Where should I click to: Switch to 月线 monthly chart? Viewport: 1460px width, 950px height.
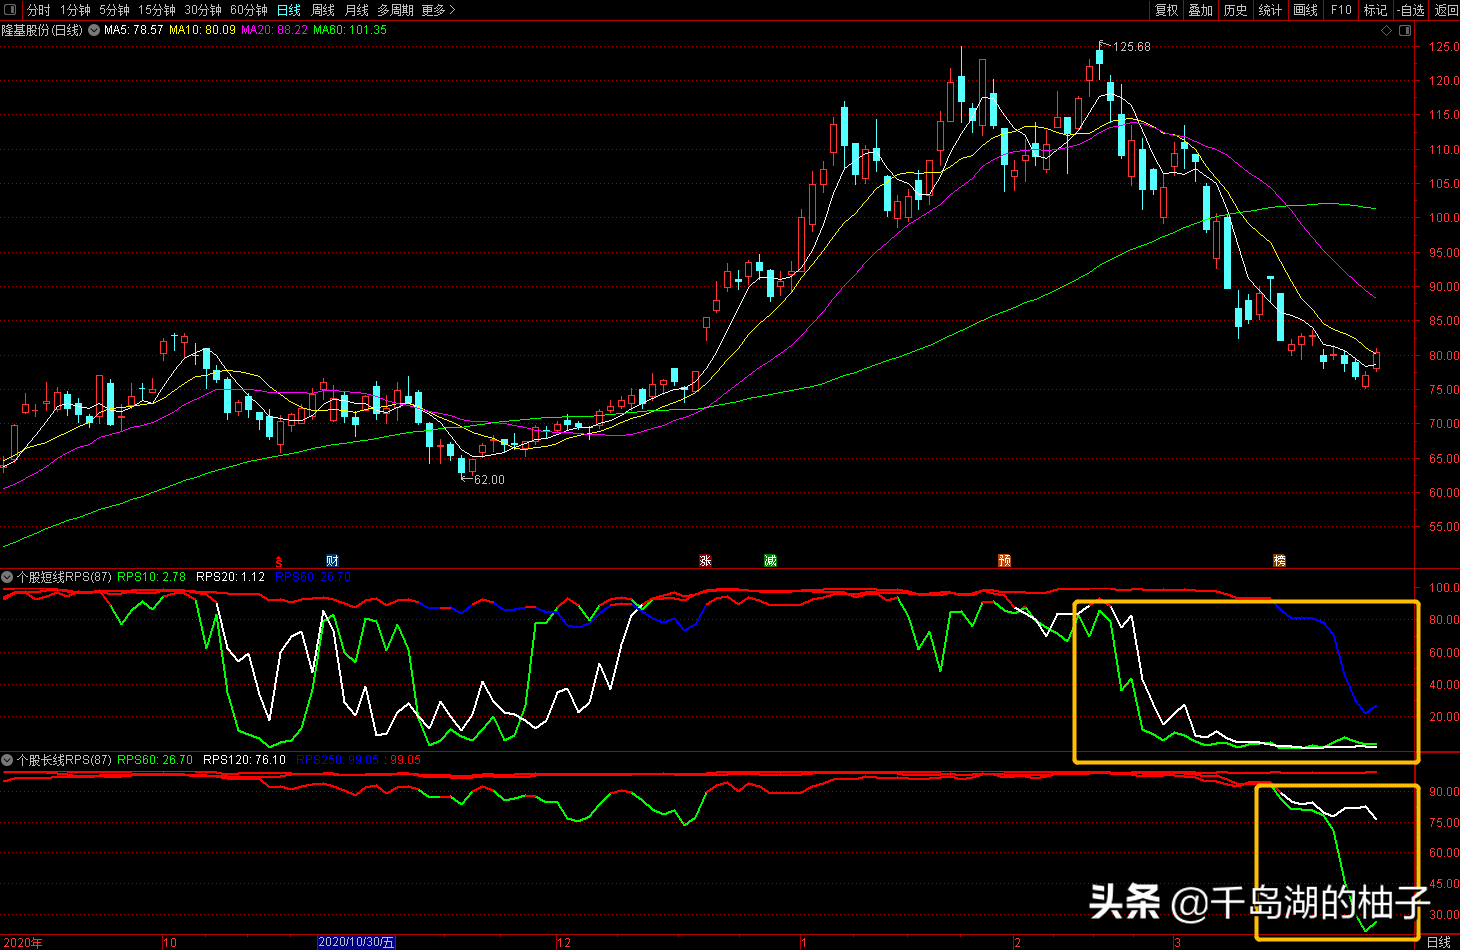pyautogui.click(x=357, y=10)
